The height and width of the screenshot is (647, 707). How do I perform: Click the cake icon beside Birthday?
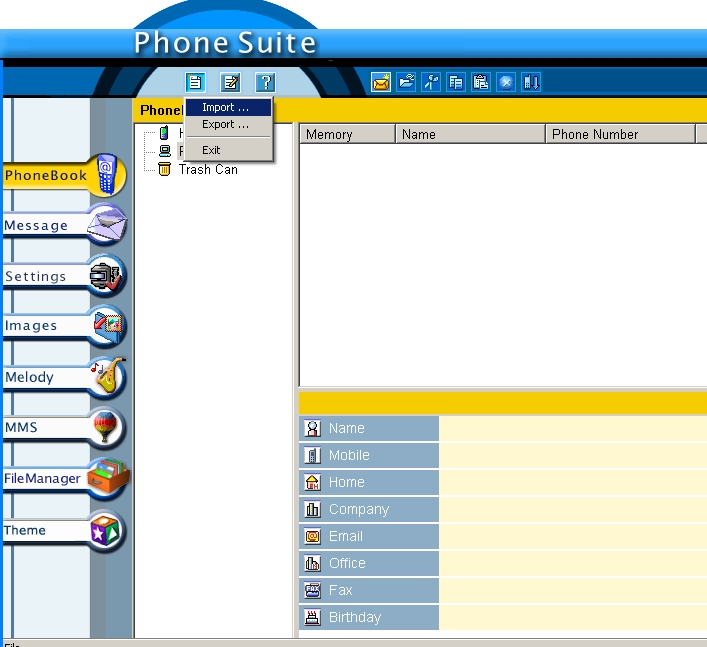point(312,617)
